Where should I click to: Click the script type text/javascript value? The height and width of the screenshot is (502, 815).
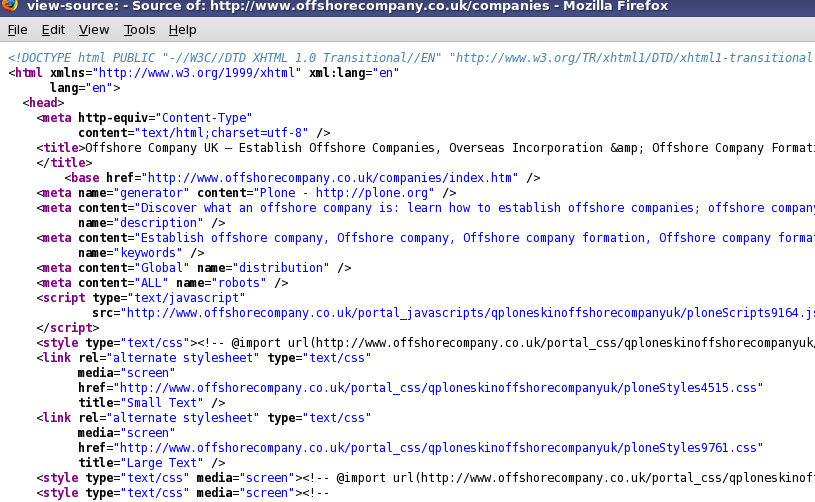point(186,298)
